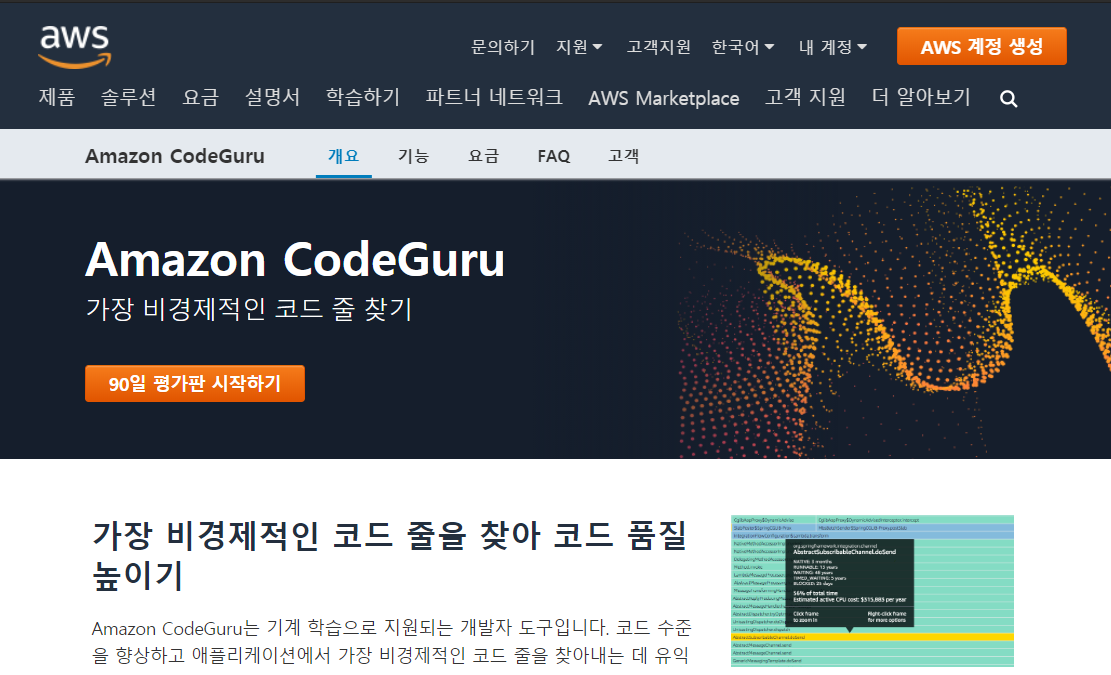Open AWS Marketplace menu item
1111x675 pixels.
tap(663, 98)
